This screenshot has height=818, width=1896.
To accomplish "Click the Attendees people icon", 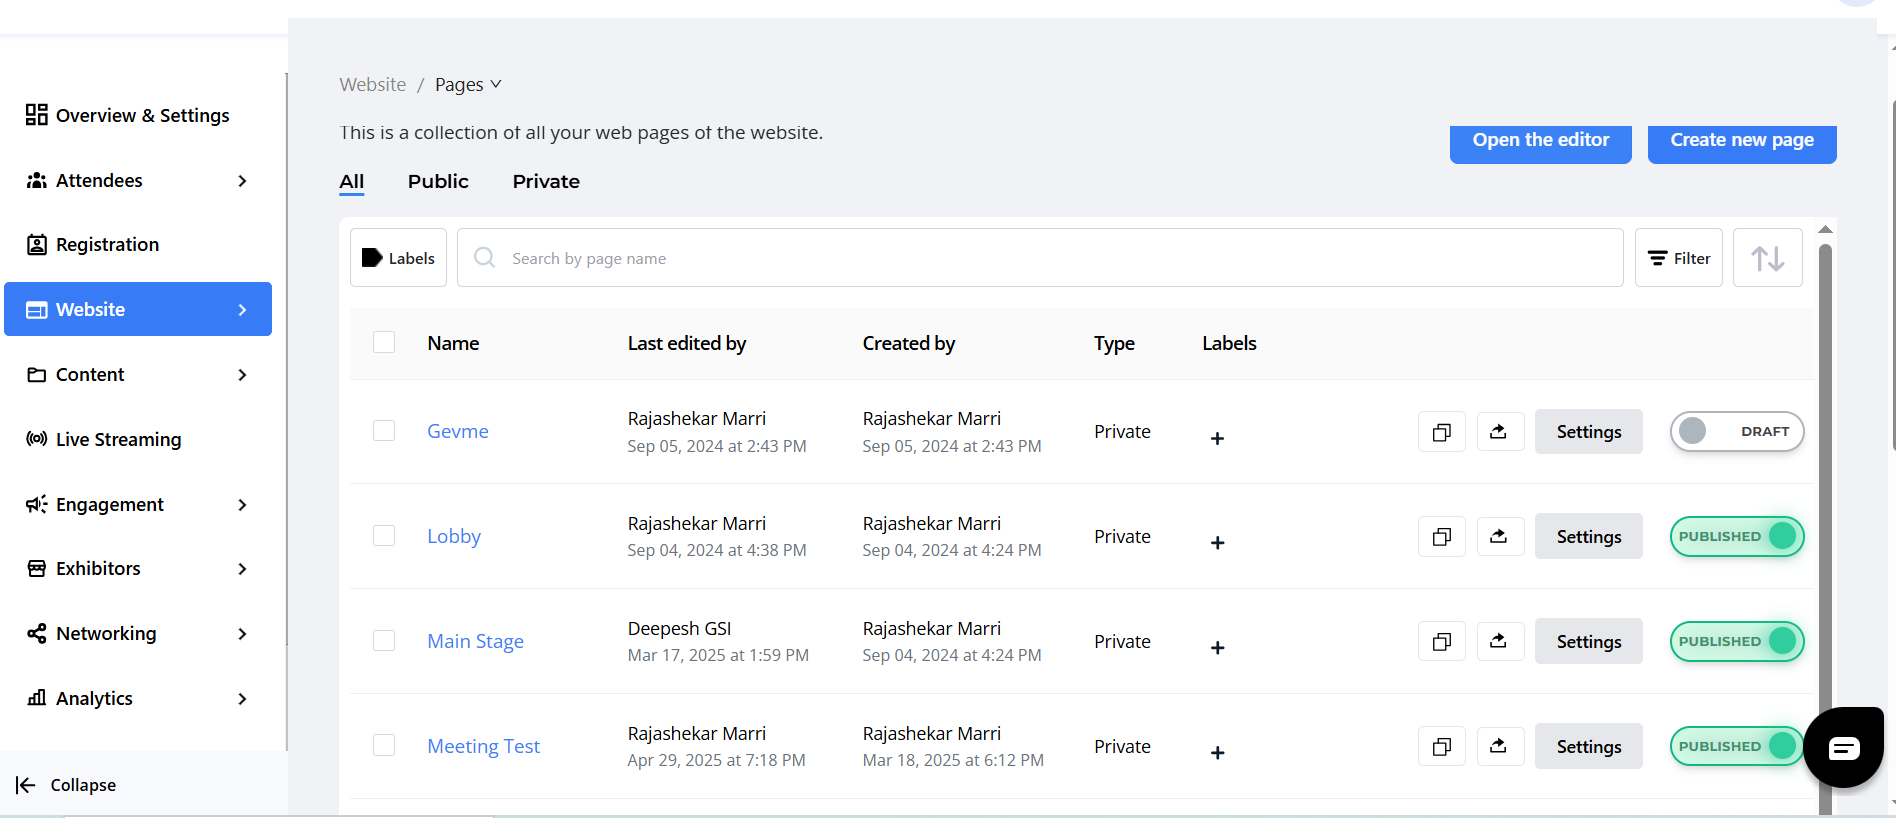I will pyautogui.click(x=37, y=180).
